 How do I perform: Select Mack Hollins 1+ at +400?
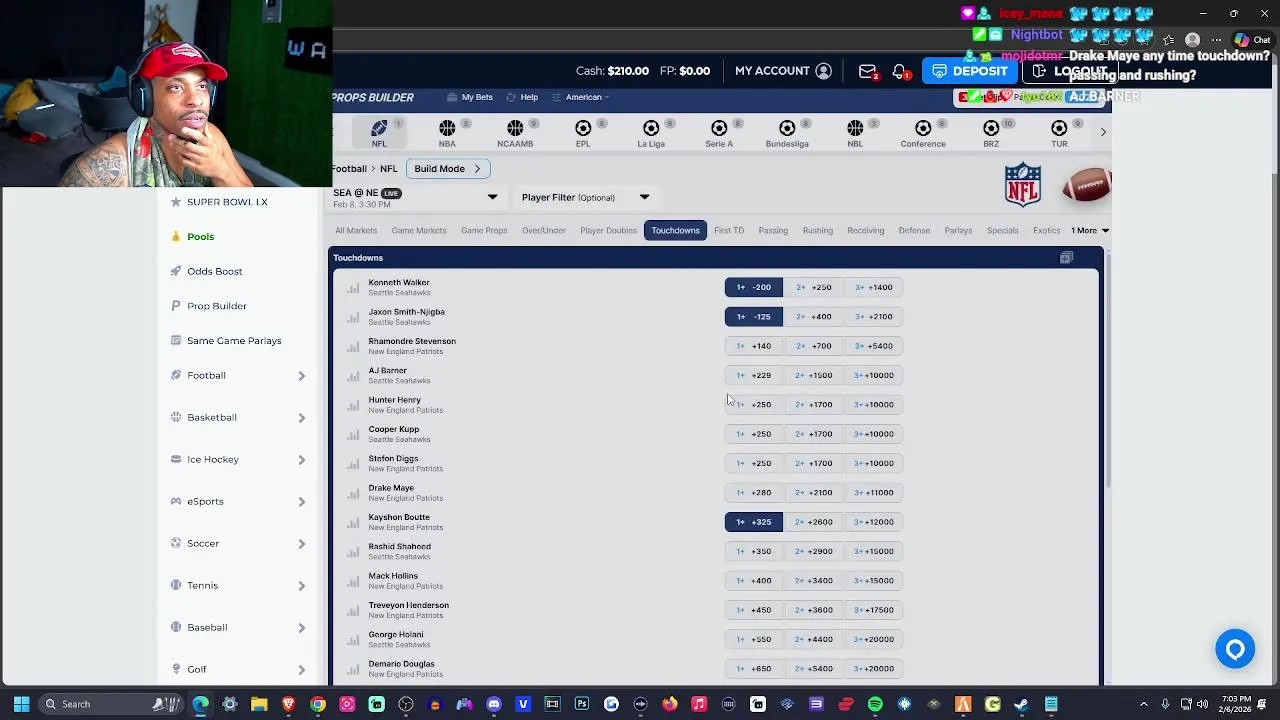click(x=754, y=581)
